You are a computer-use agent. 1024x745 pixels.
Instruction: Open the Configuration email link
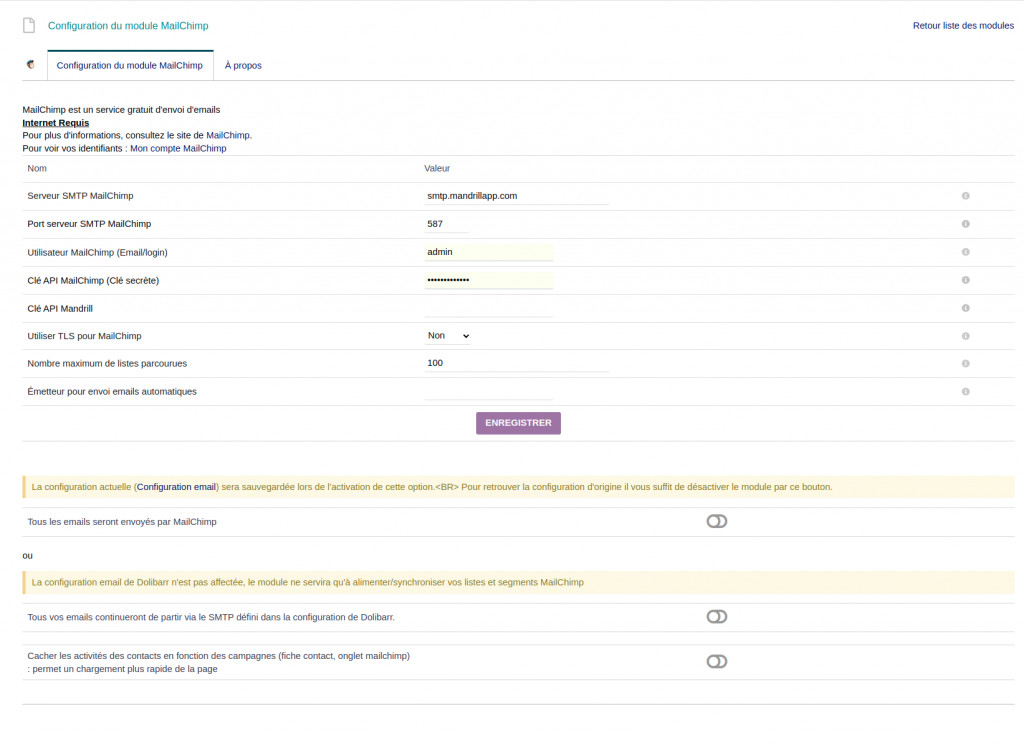(176, 487)
